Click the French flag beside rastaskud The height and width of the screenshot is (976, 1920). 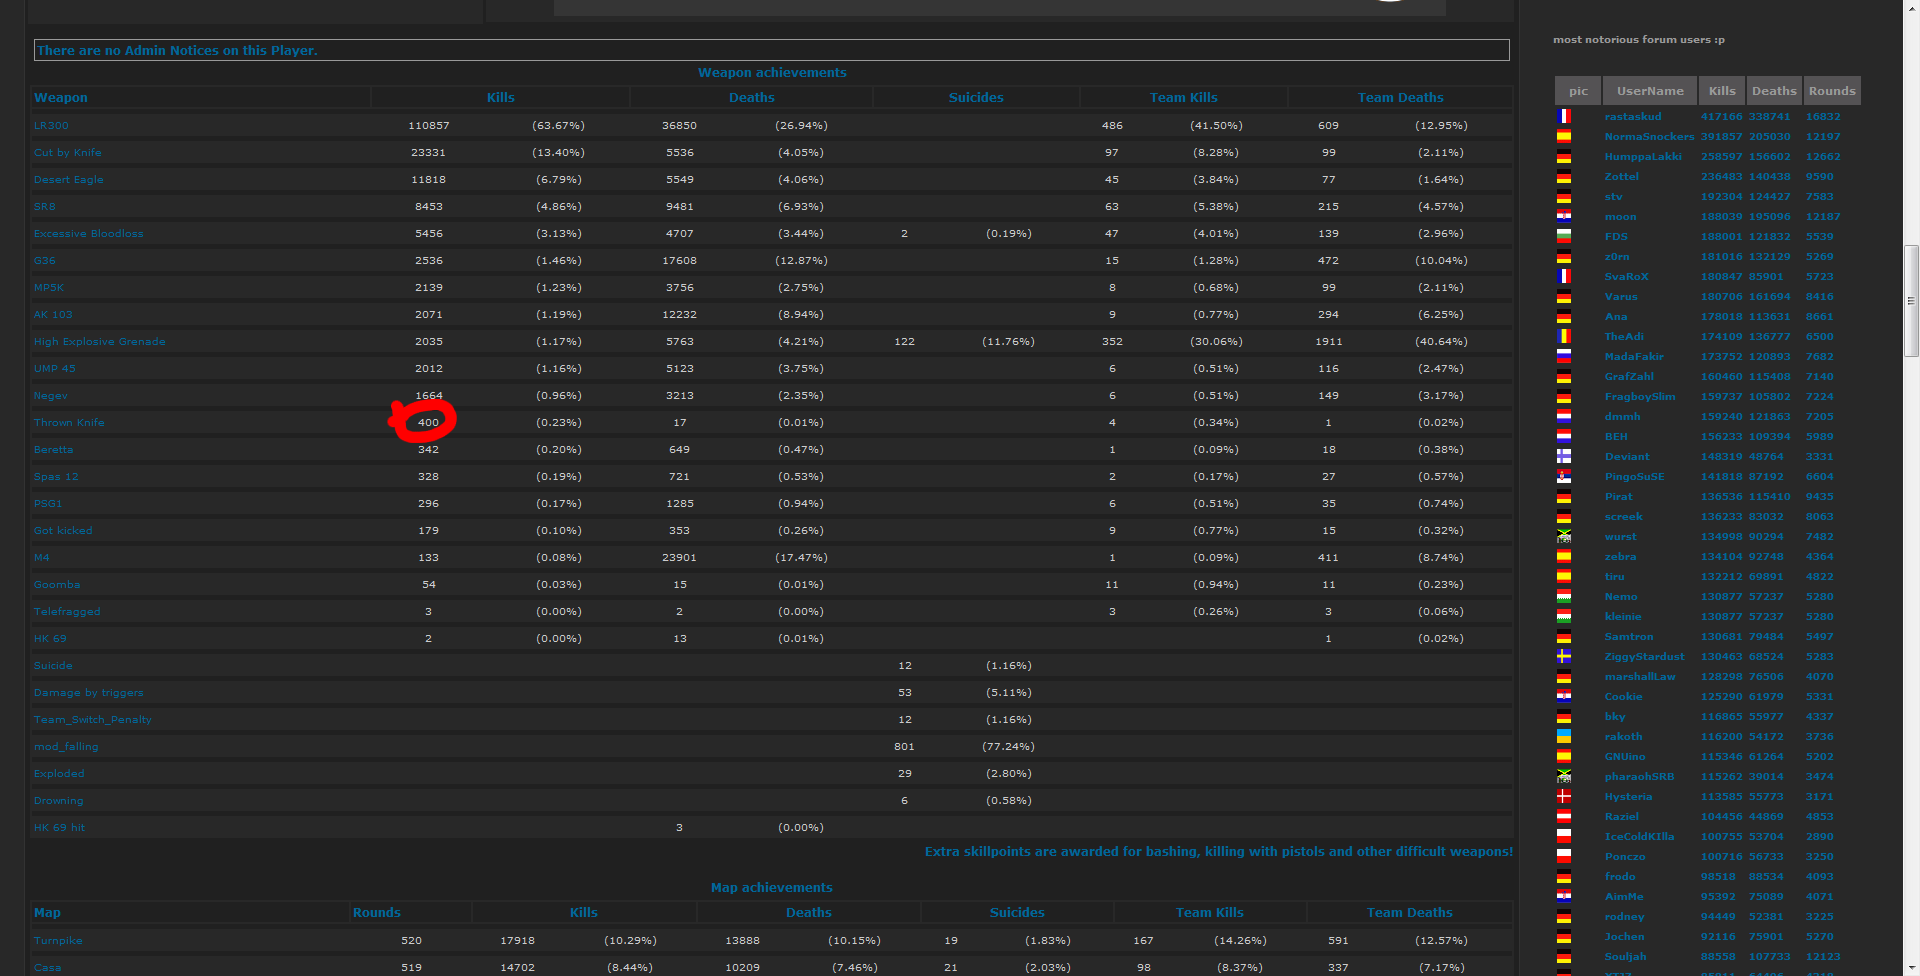point(1564,117)
